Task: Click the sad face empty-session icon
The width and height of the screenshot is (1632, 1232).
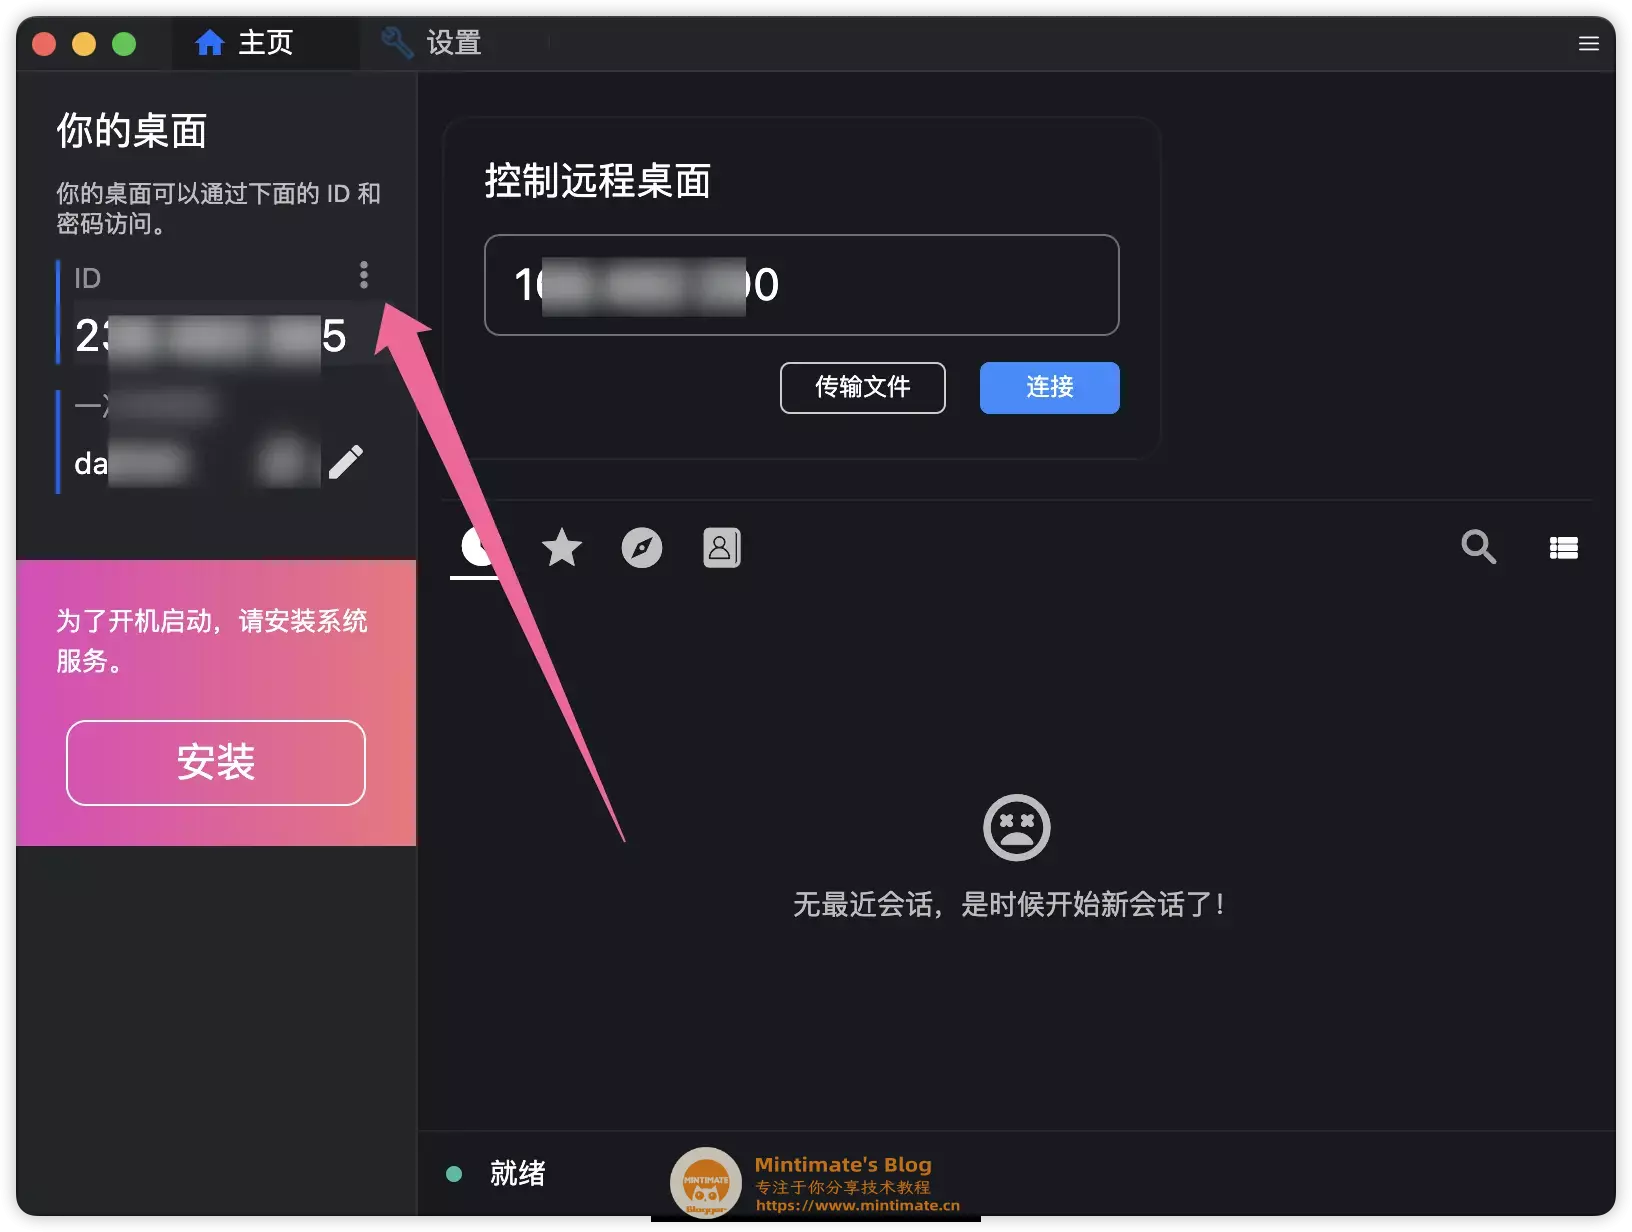Action: (x=1017, y=828)
